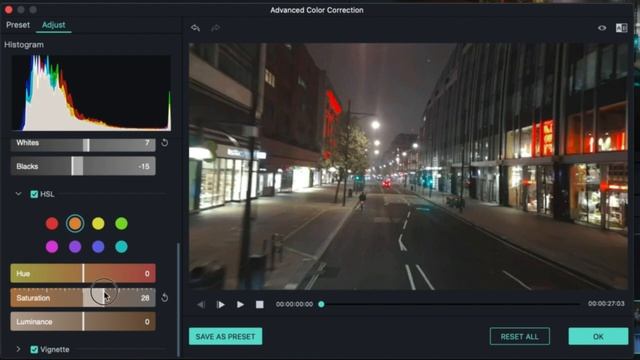Stop the video playback
This screenshot has height=360, width=640.
tap(260, 304)
